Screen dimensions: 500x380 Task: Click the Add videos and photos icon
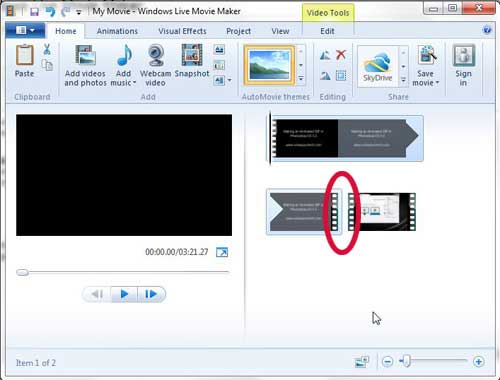click(x=85, y=55)
